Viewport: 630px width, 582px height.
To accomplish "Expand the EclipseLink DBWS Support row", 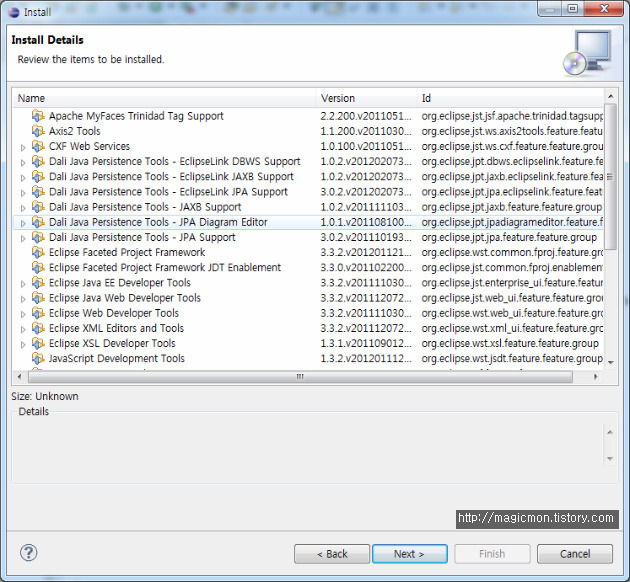I will tap(23, 163).
